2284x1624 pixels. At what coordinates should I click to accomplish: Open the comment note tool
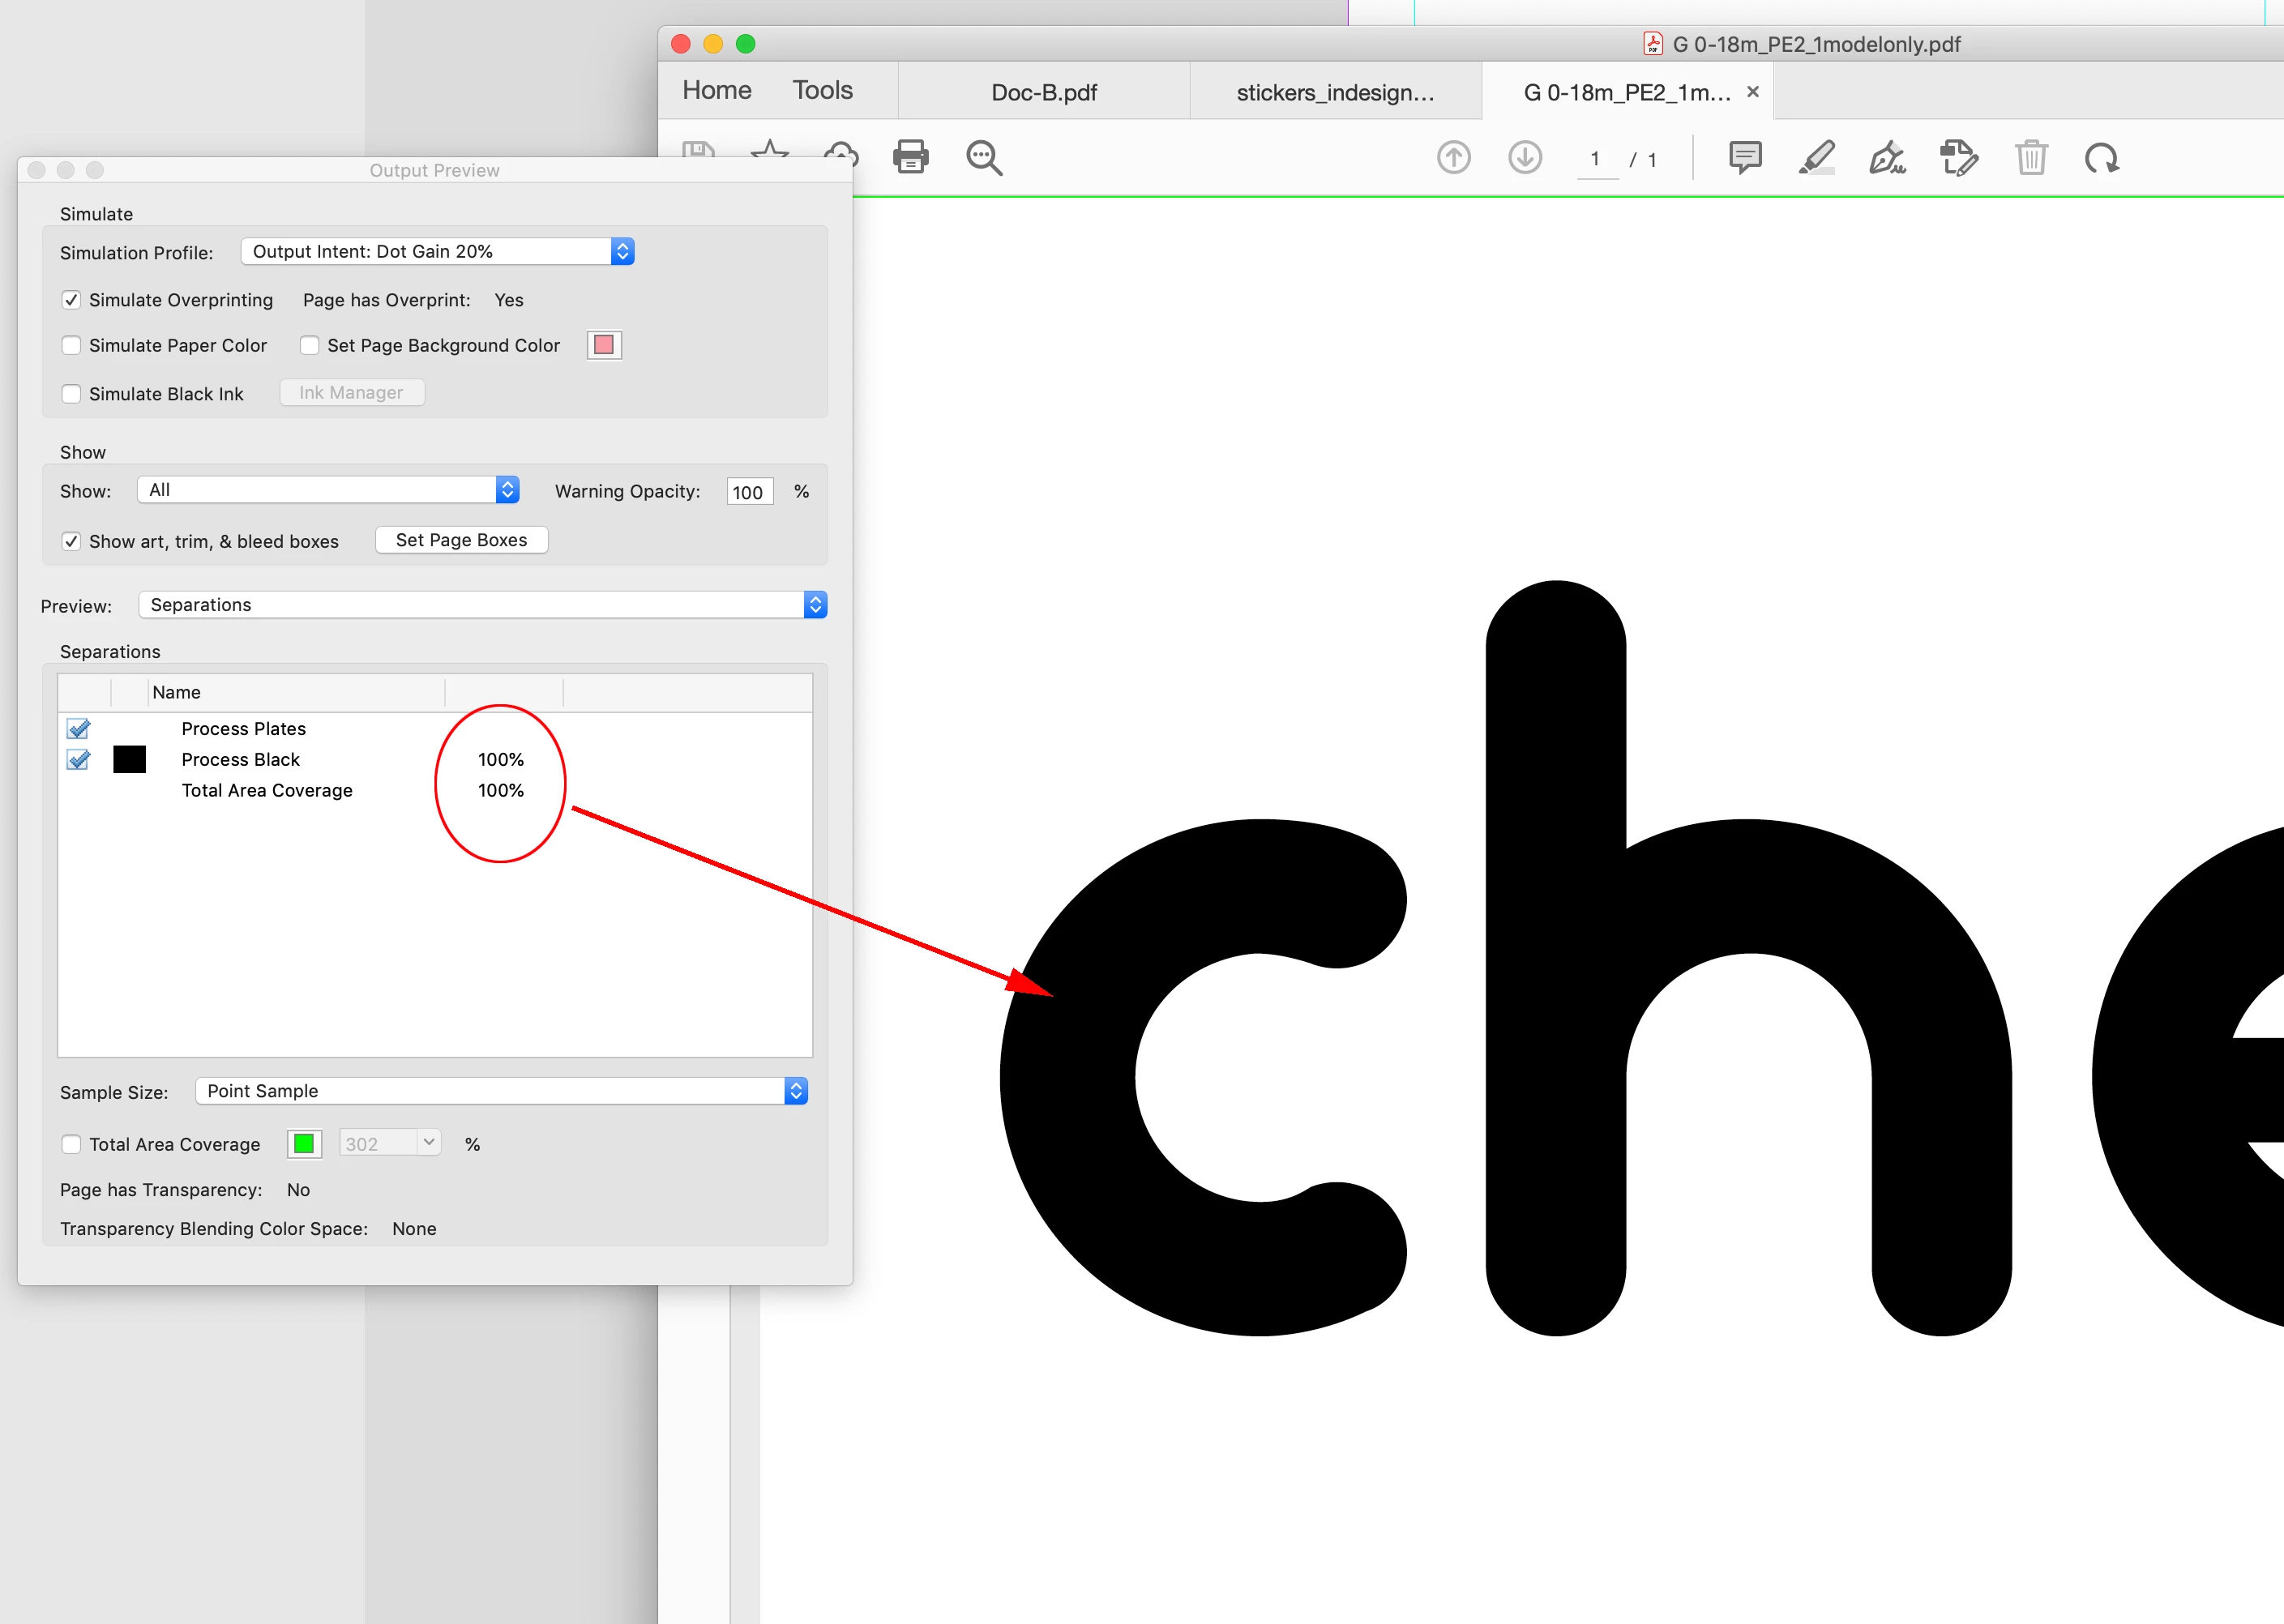tap(1745, 157)
